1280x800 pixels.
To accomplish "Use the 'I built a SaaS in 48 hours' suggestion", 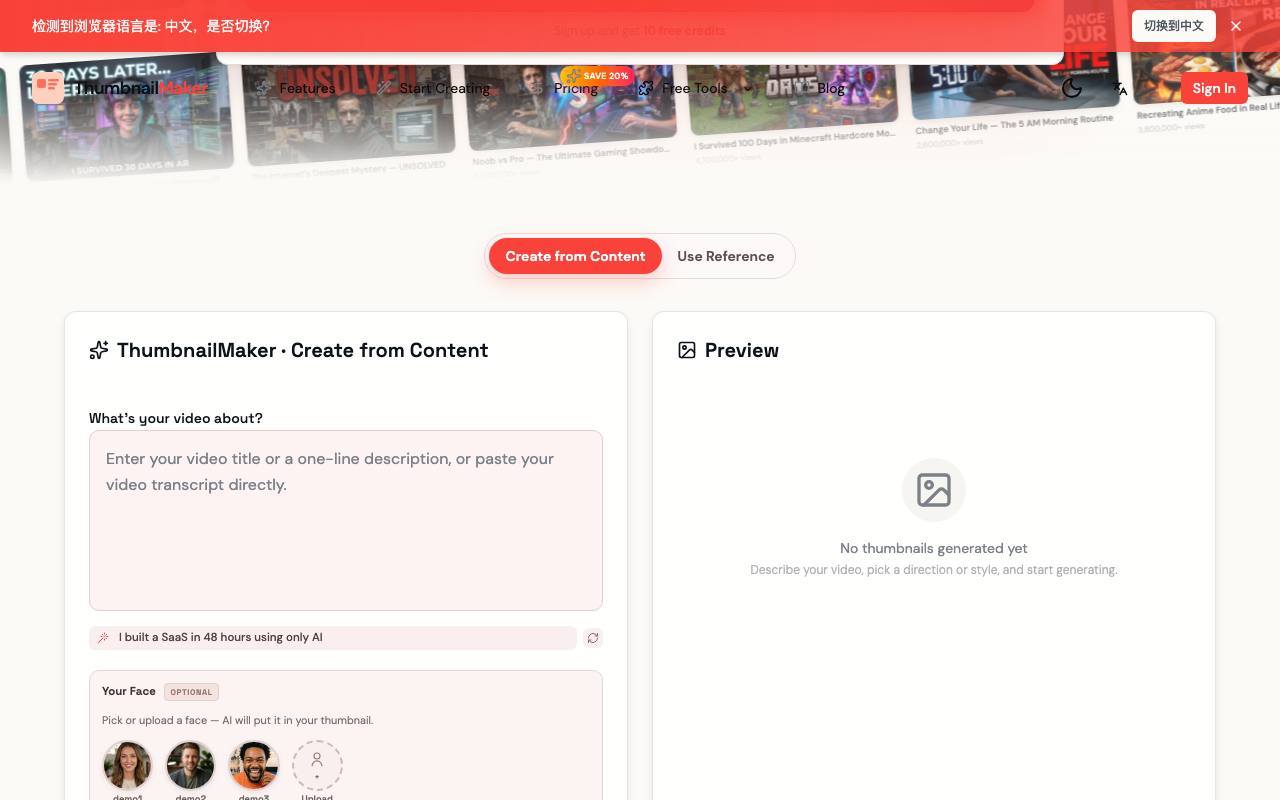I will tap(333, 638).
